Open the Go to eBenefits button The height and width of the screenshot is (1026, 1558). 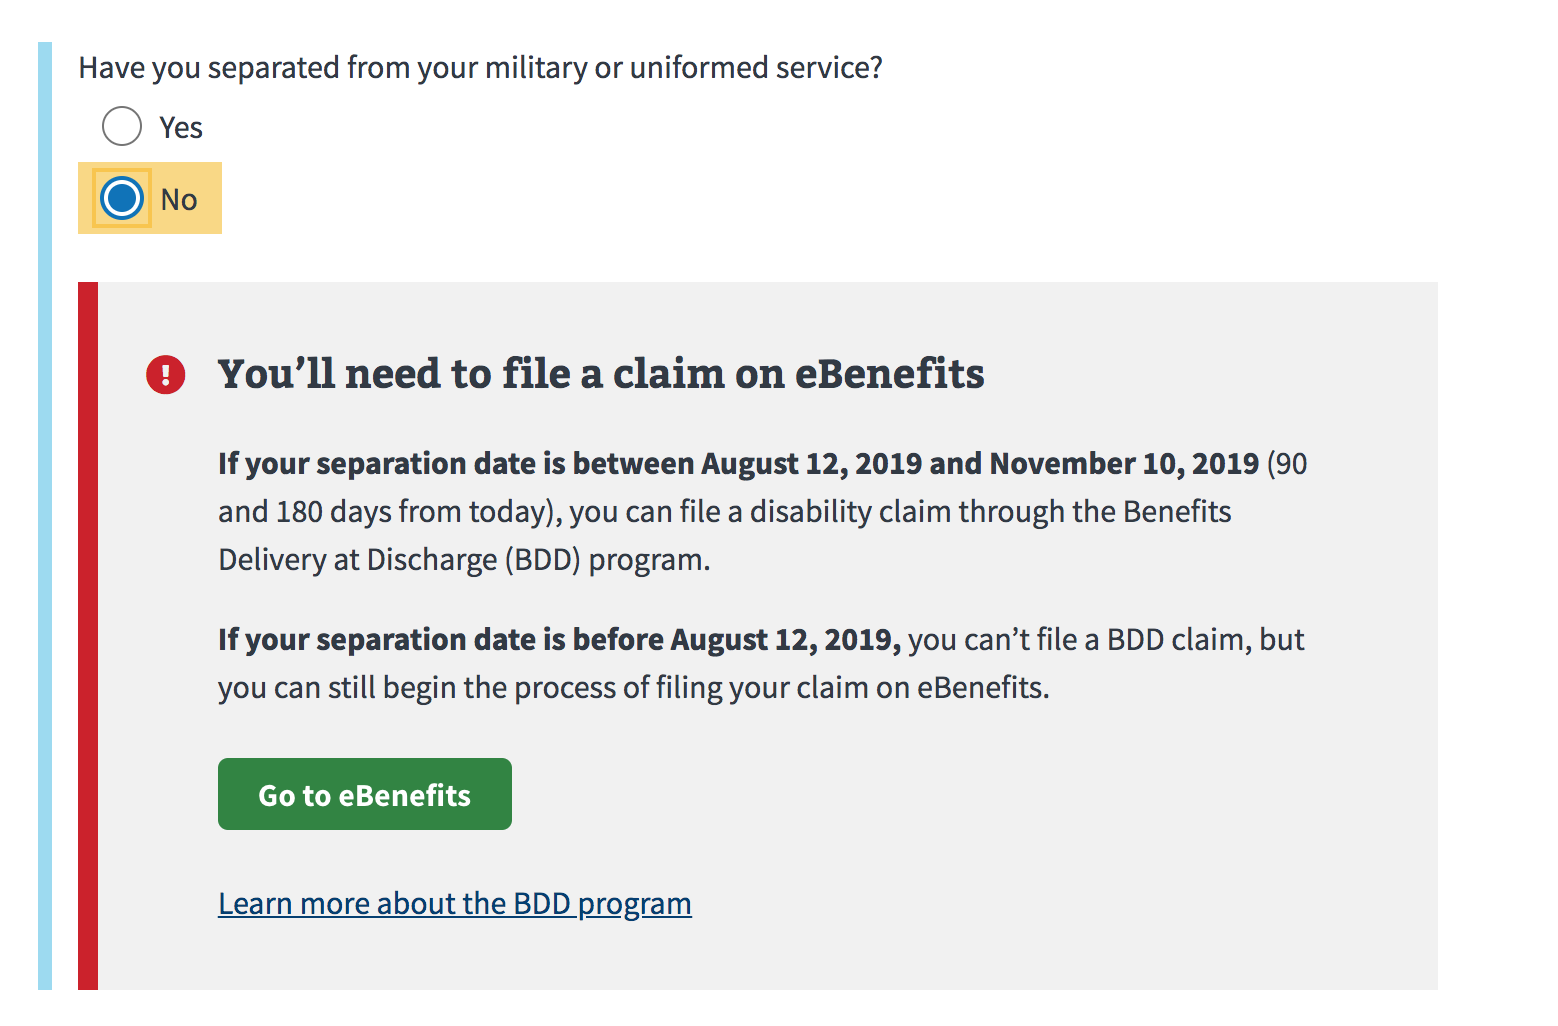pos(365,794)
